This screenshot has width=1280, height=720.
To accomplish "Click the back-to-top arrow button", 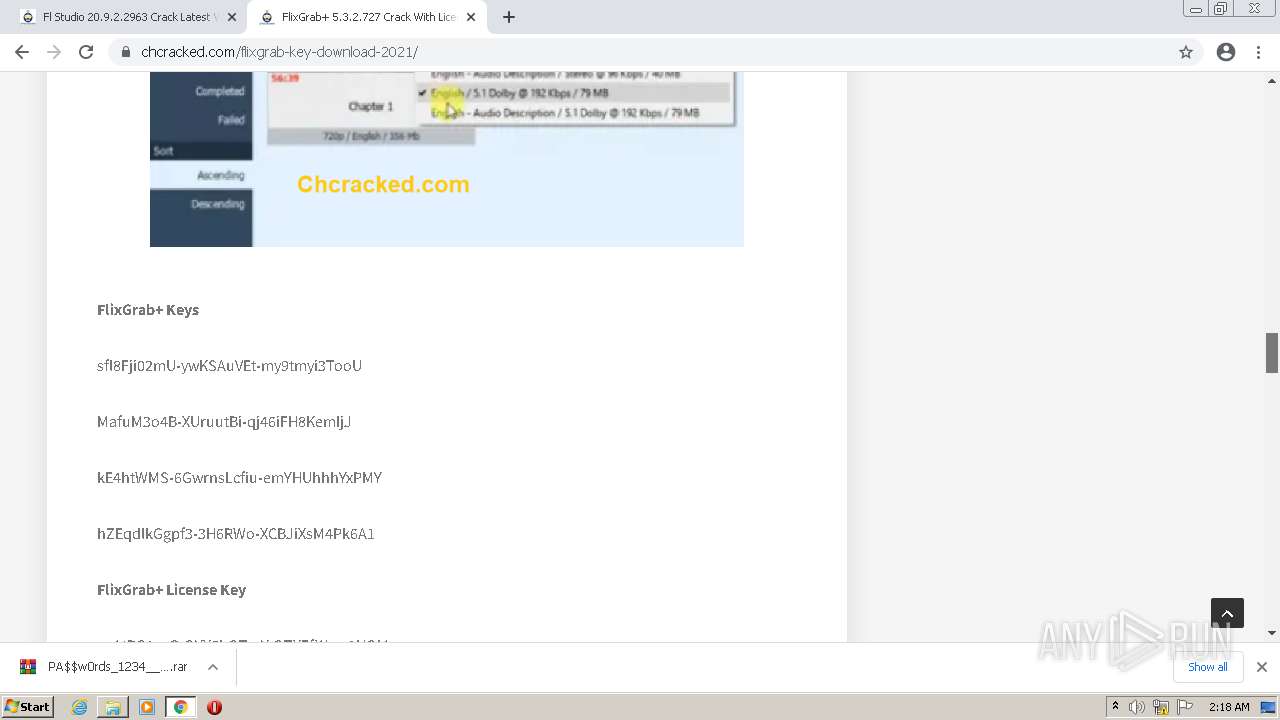I will click(1227, 613).
